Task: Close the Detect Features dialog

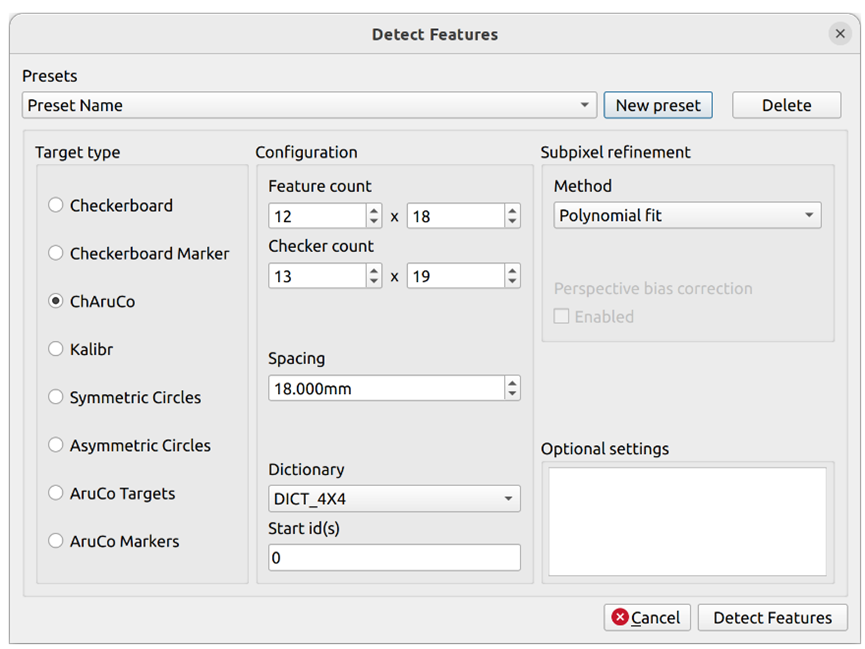Action: [839, 34]
